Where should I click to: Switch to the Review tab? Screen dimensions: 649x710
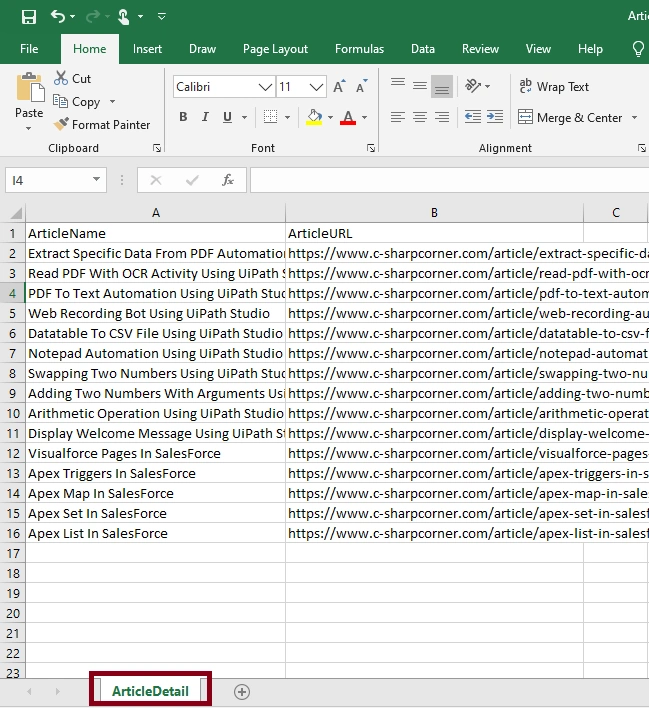(480, 49)
